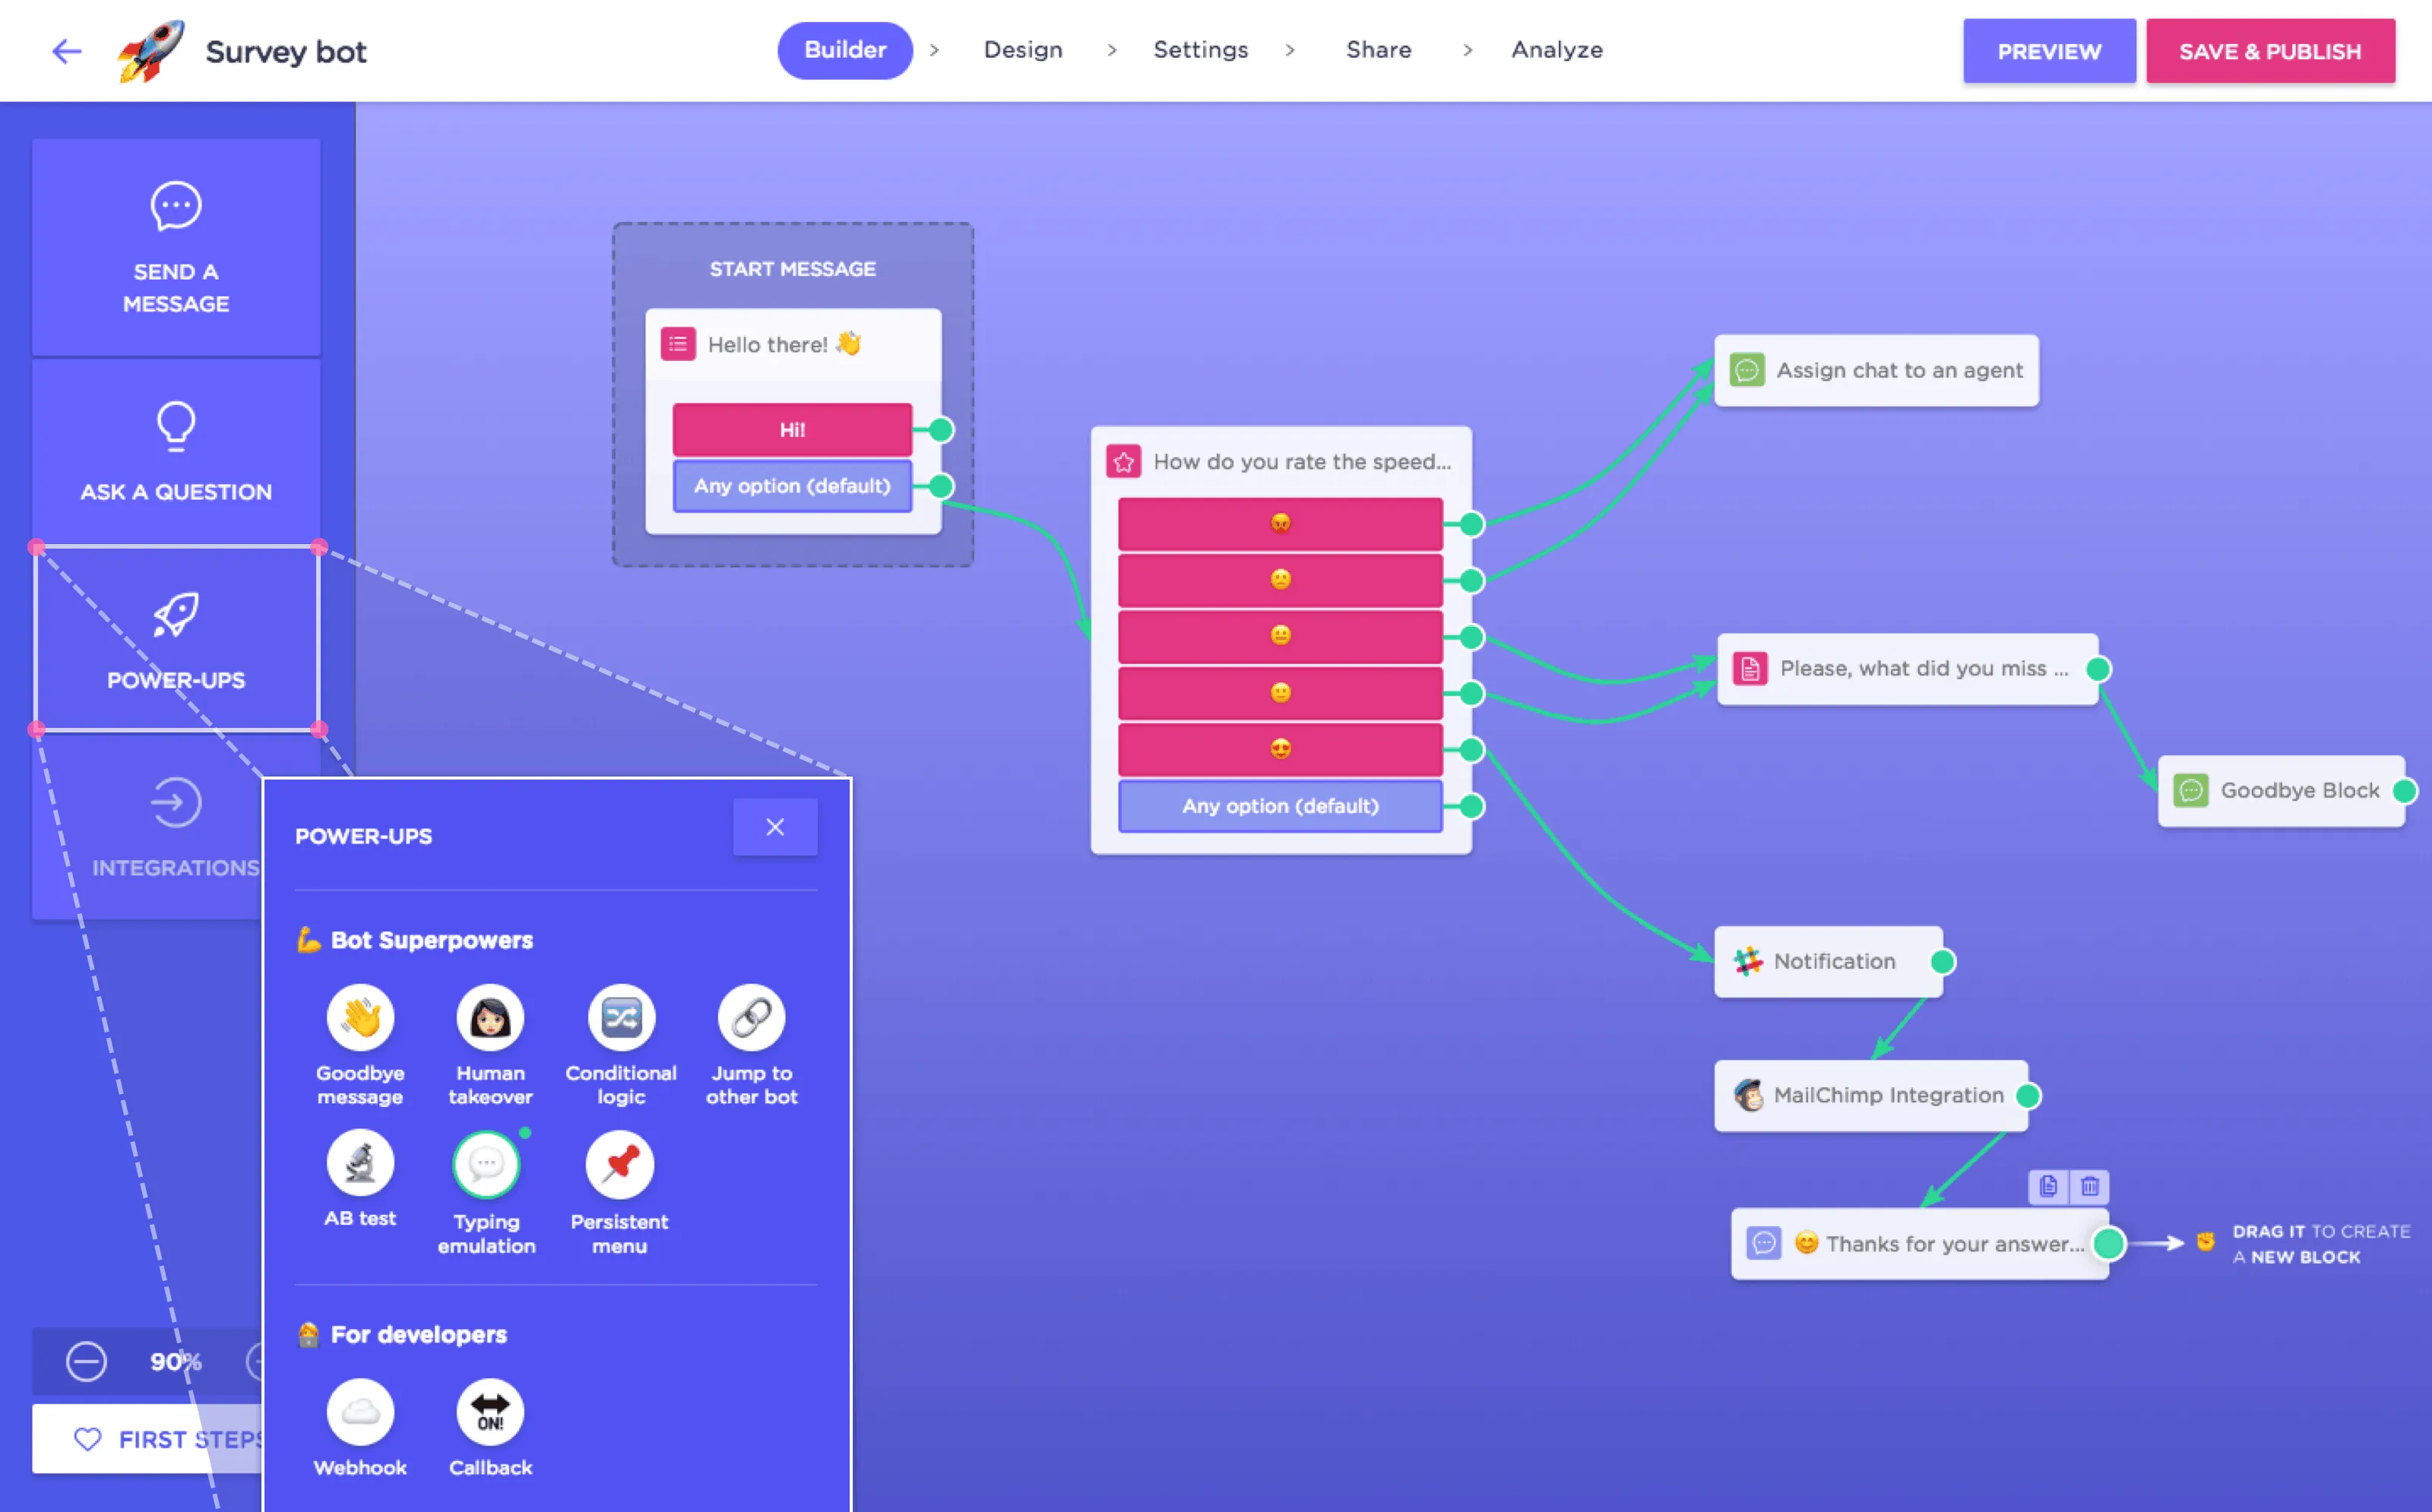
Task: Click the START MESSAGE heading
Action: (x=792, y=269)
